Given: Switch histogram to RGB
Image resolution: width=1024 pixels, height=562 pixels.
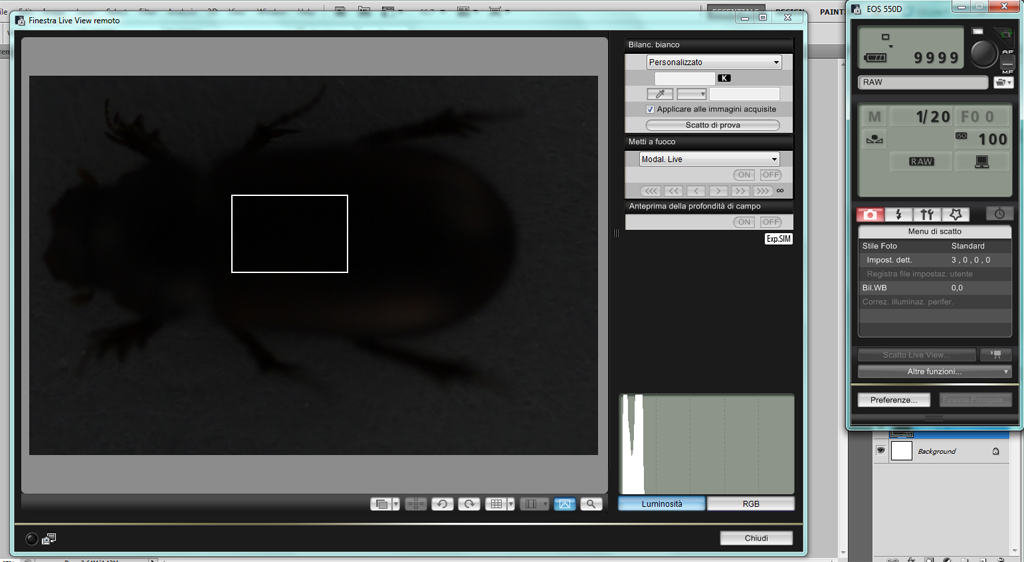Looking at the screenshot, I should point(750,504).
